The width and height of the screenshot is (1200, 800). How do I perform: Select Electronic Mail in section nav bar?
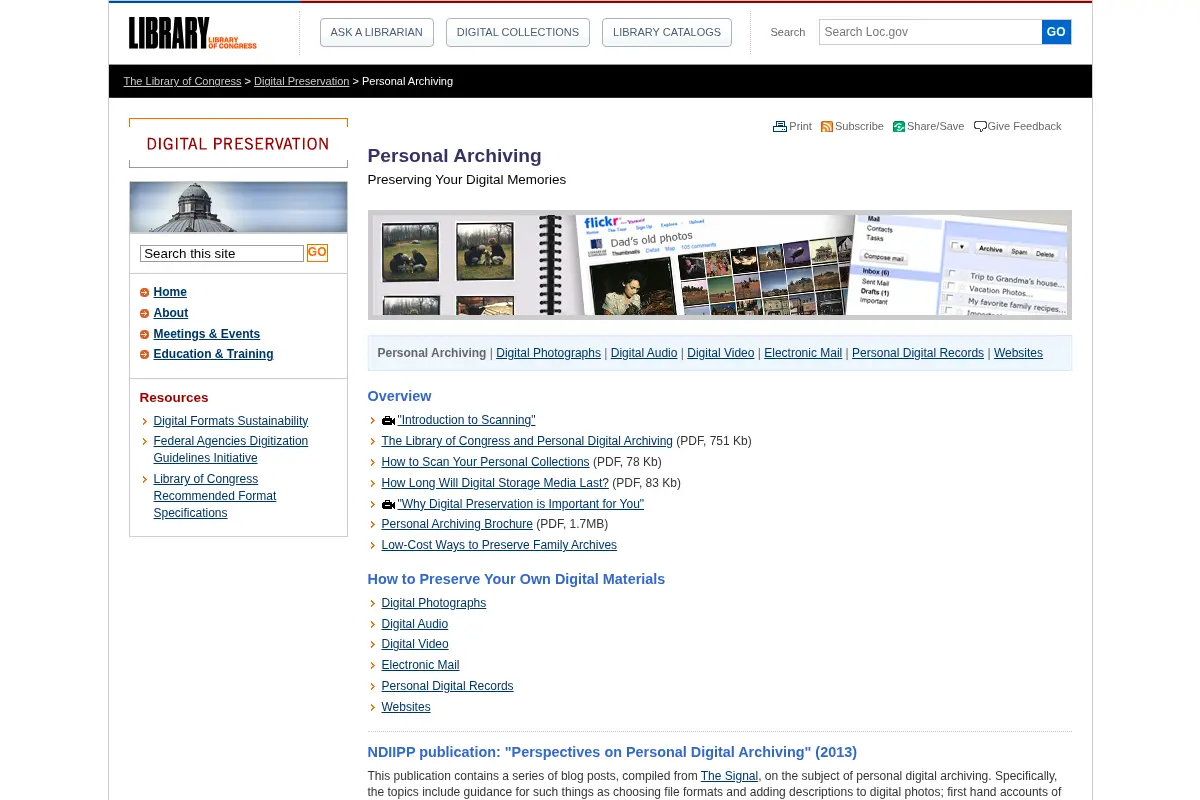tap(803, 353)
